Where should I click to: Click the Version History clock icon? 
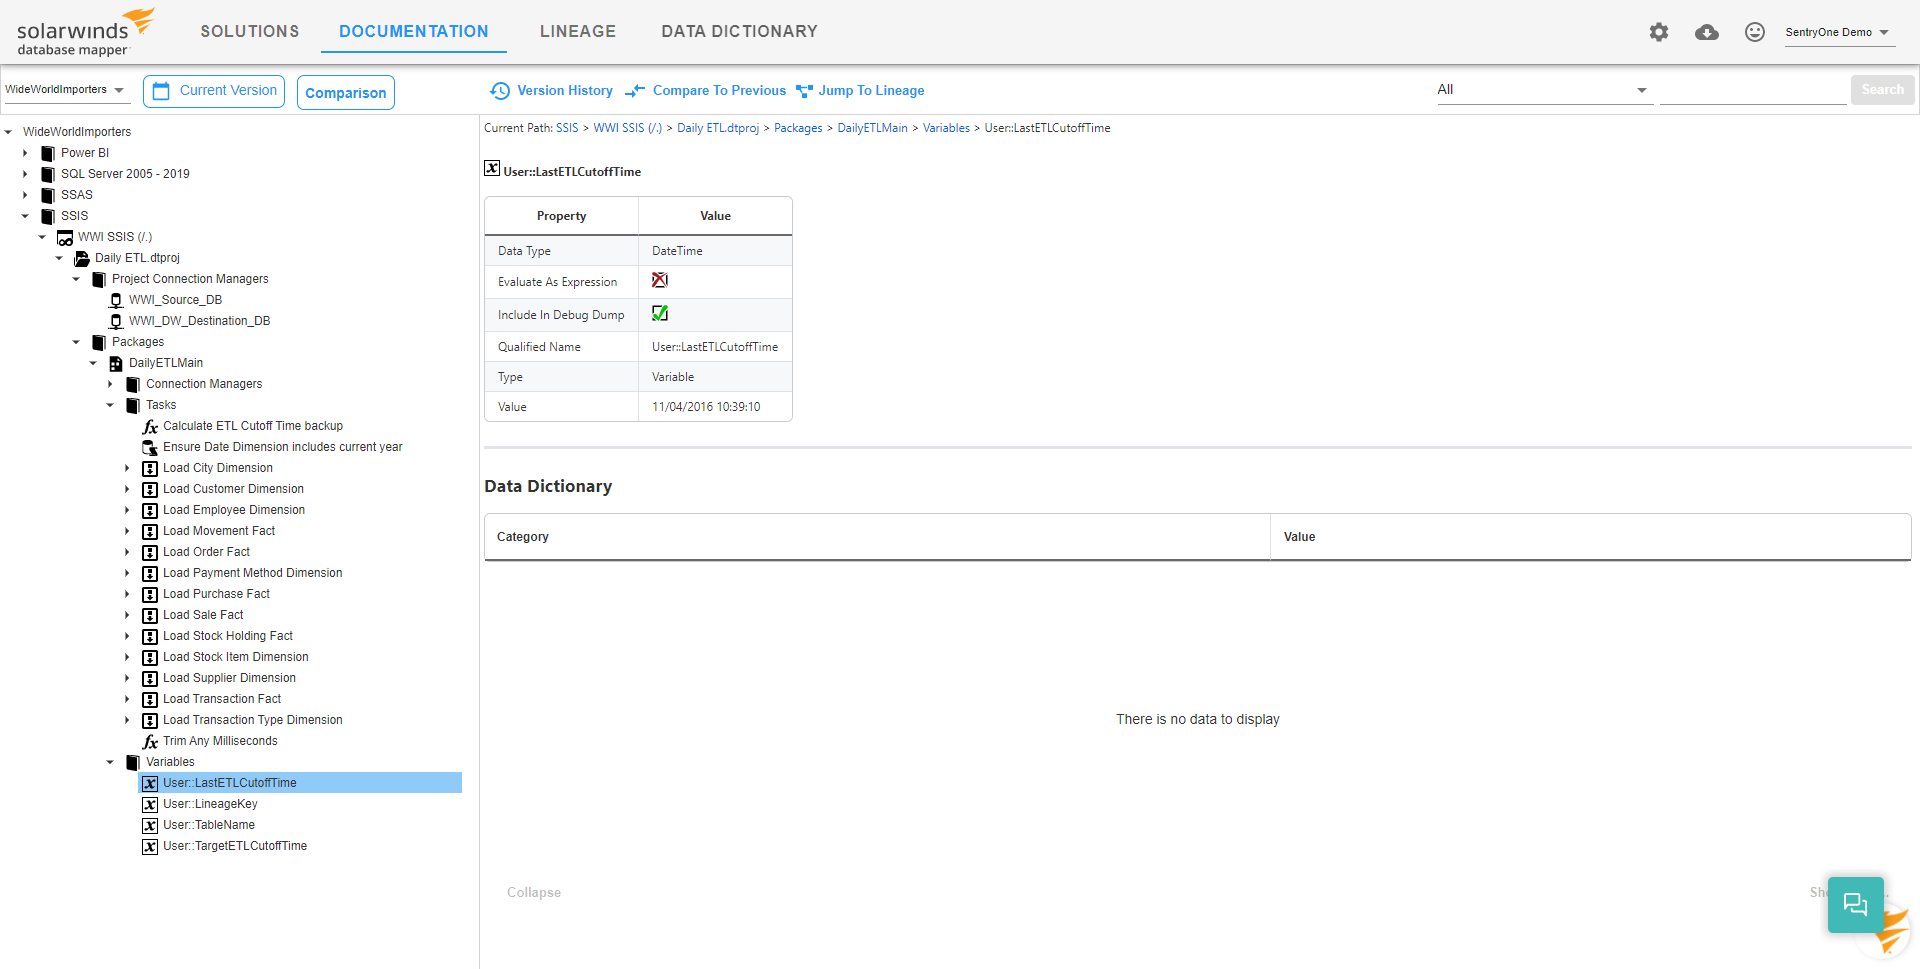click(500, 91)
